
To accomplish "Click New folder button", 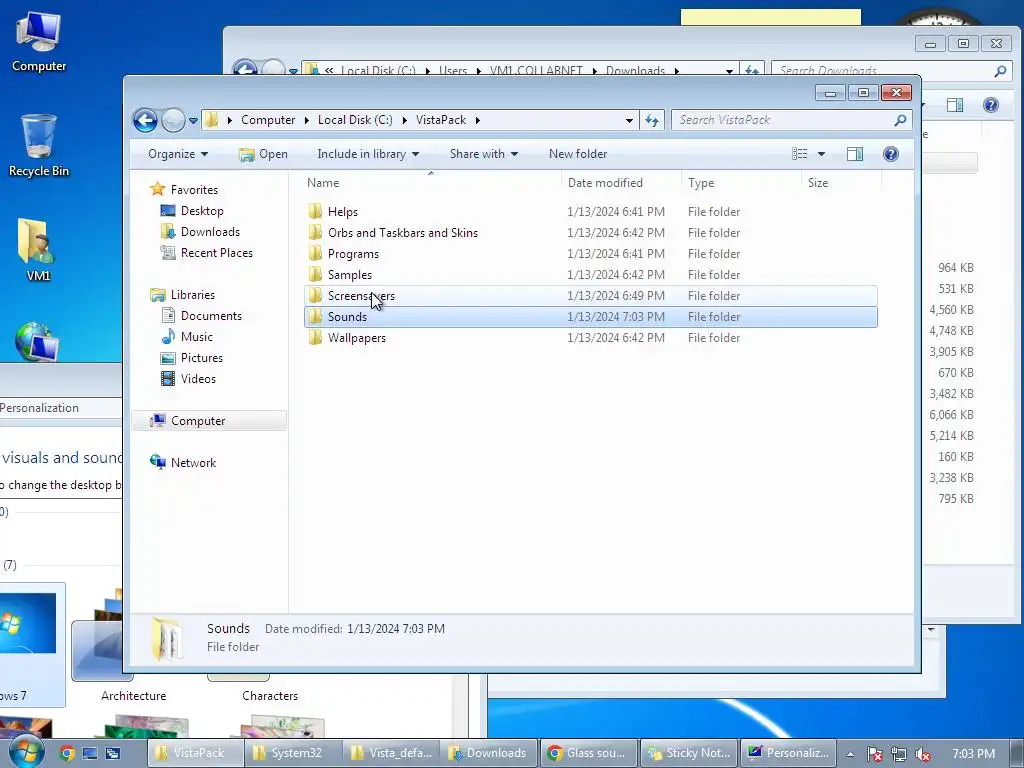I will [578, 154].
